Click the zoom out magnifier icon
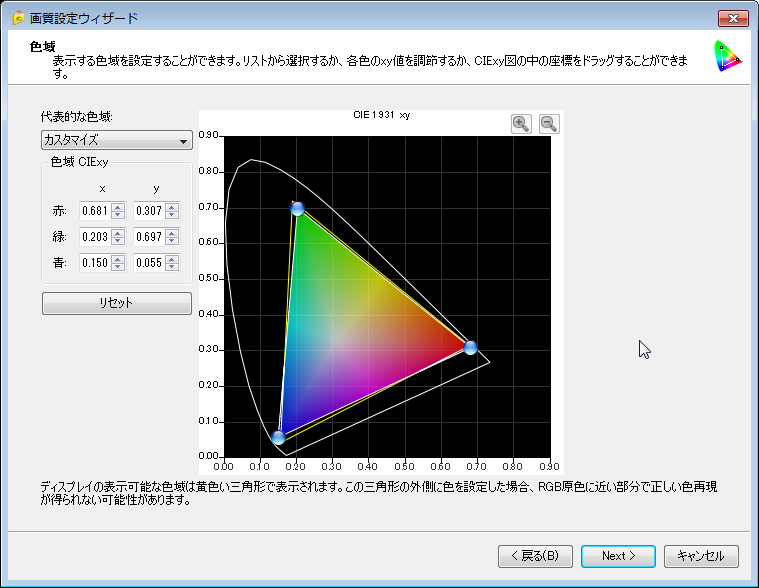 click(x=549, y=123)
